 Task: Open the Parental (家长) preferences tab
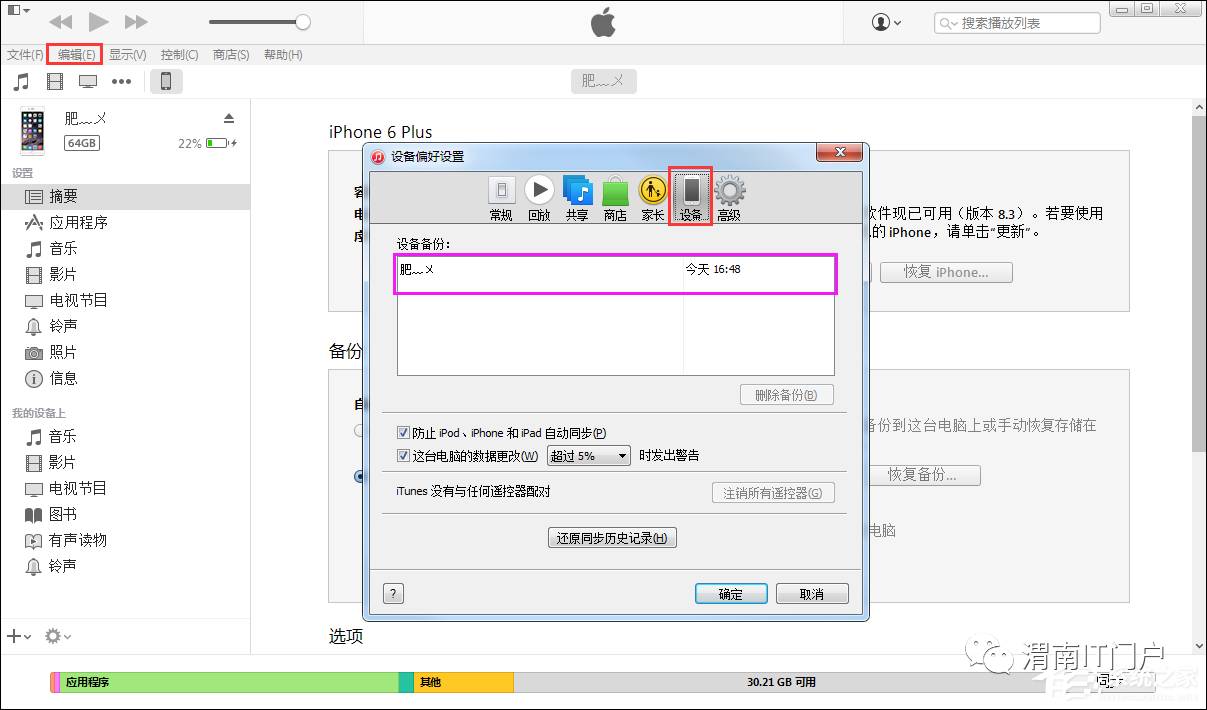coord(653,198)
